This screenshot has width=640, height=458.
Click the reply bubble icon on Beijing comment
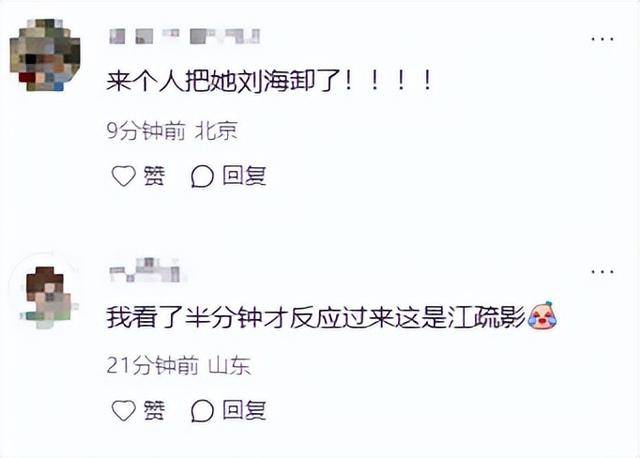point(202,177)
